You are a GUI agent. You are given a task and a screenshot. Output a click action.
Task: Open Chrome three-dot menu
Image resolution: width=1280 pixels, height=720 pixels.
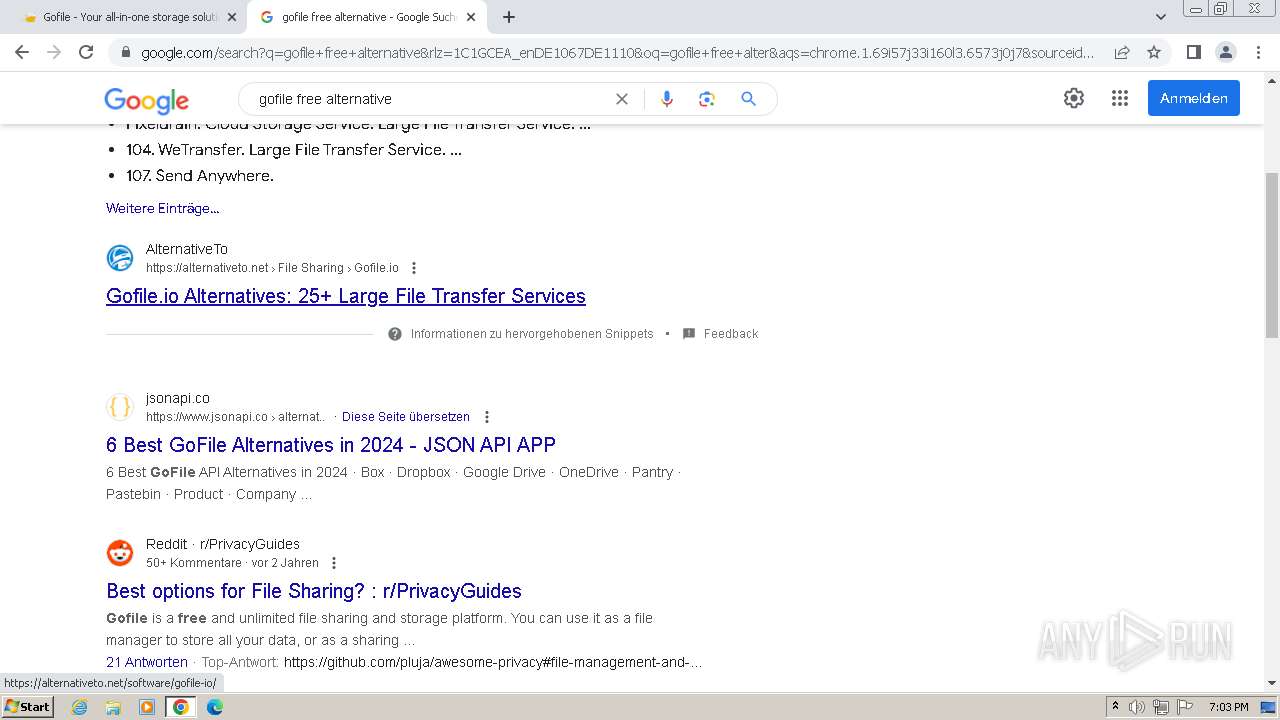[1258, 52]
